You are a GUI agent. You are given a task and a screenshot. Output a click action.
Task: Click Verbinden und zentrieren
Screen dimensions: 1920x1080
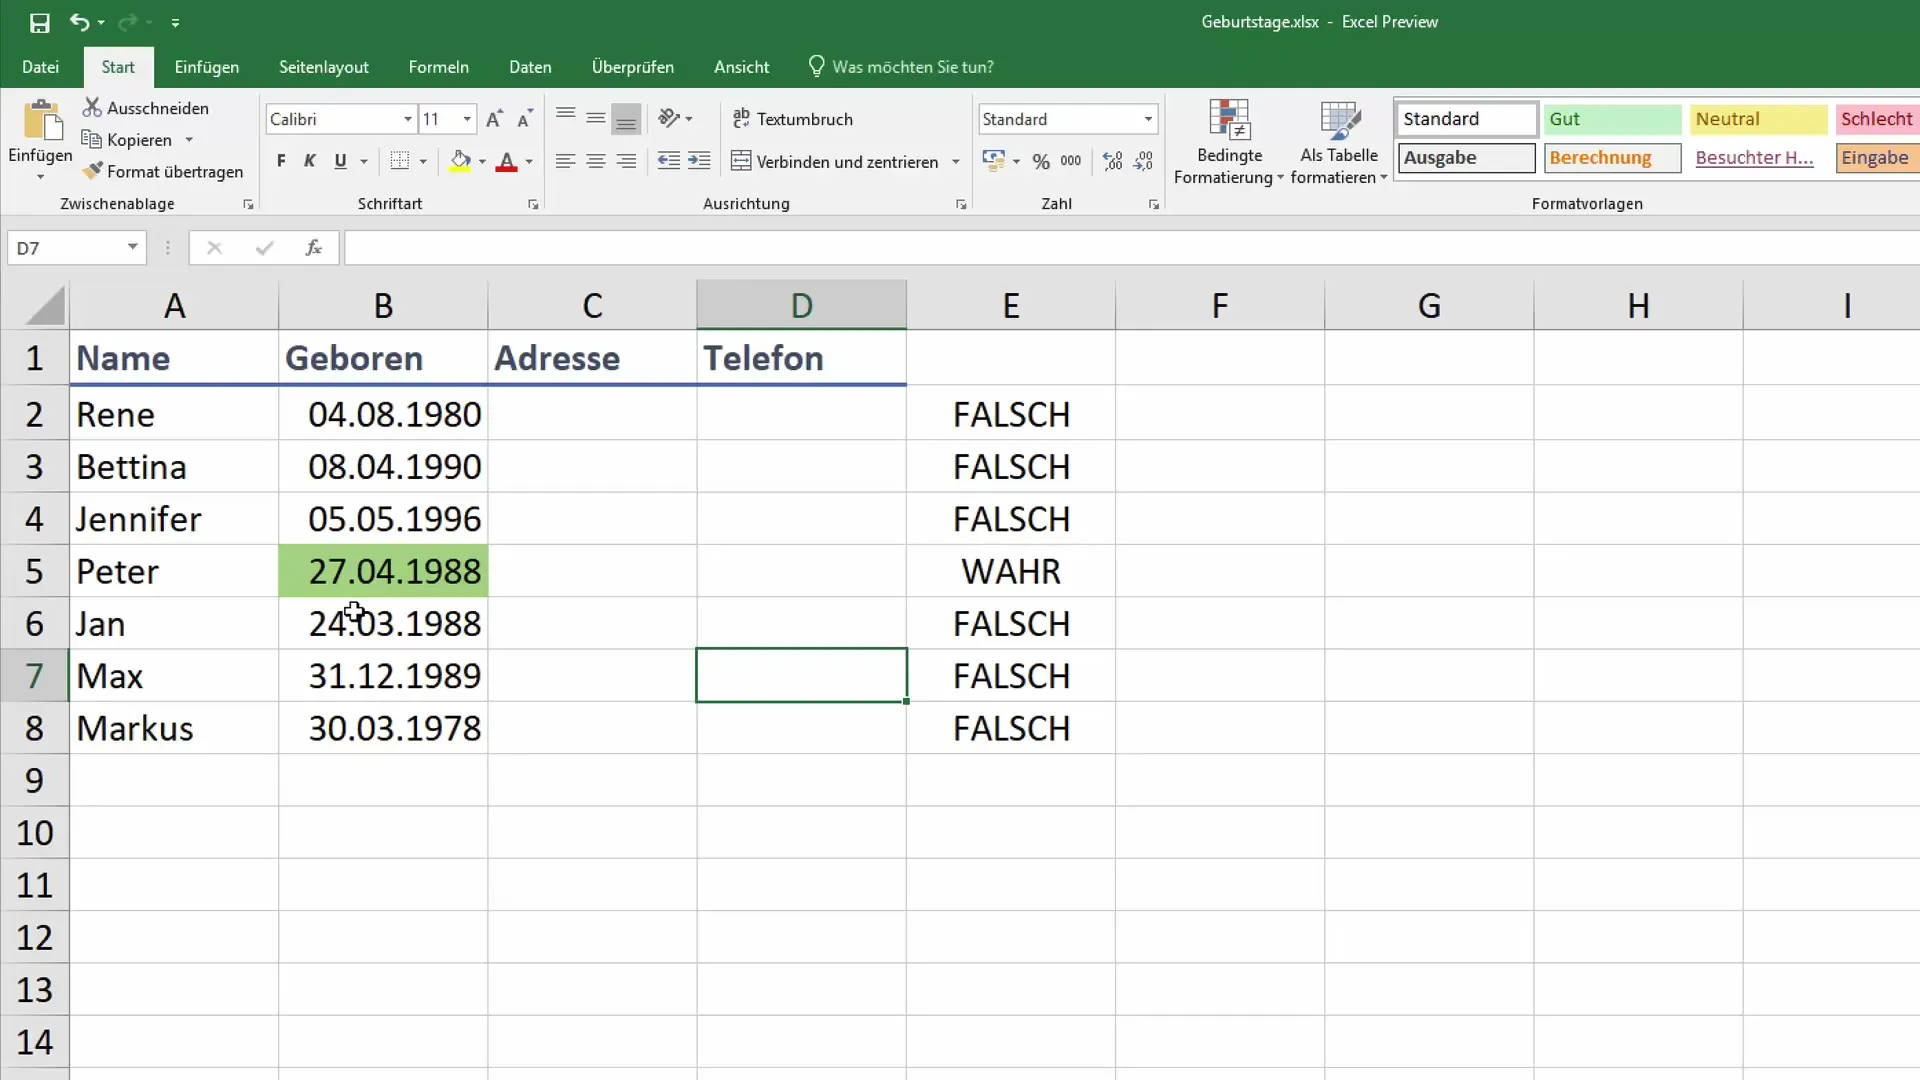click(x=835, y=161)
